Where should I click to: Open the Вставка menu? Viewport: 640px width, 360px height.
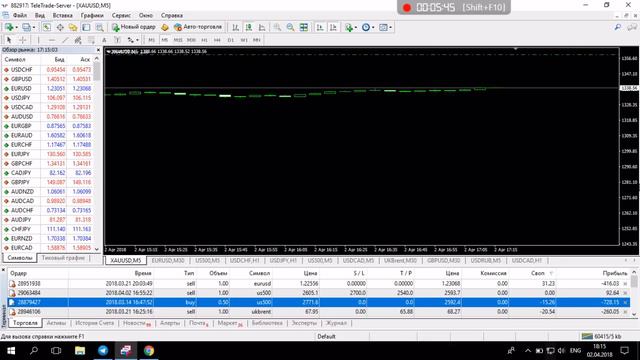click(x=62, y=16)
